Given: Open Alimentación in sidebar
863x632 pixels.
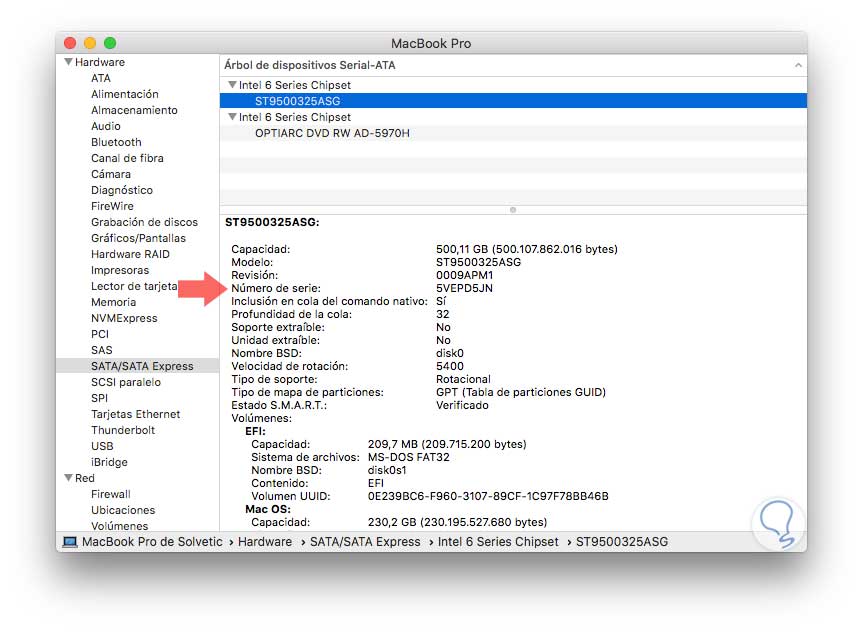Looking at the screenshot, I should [x=125, y=94].
